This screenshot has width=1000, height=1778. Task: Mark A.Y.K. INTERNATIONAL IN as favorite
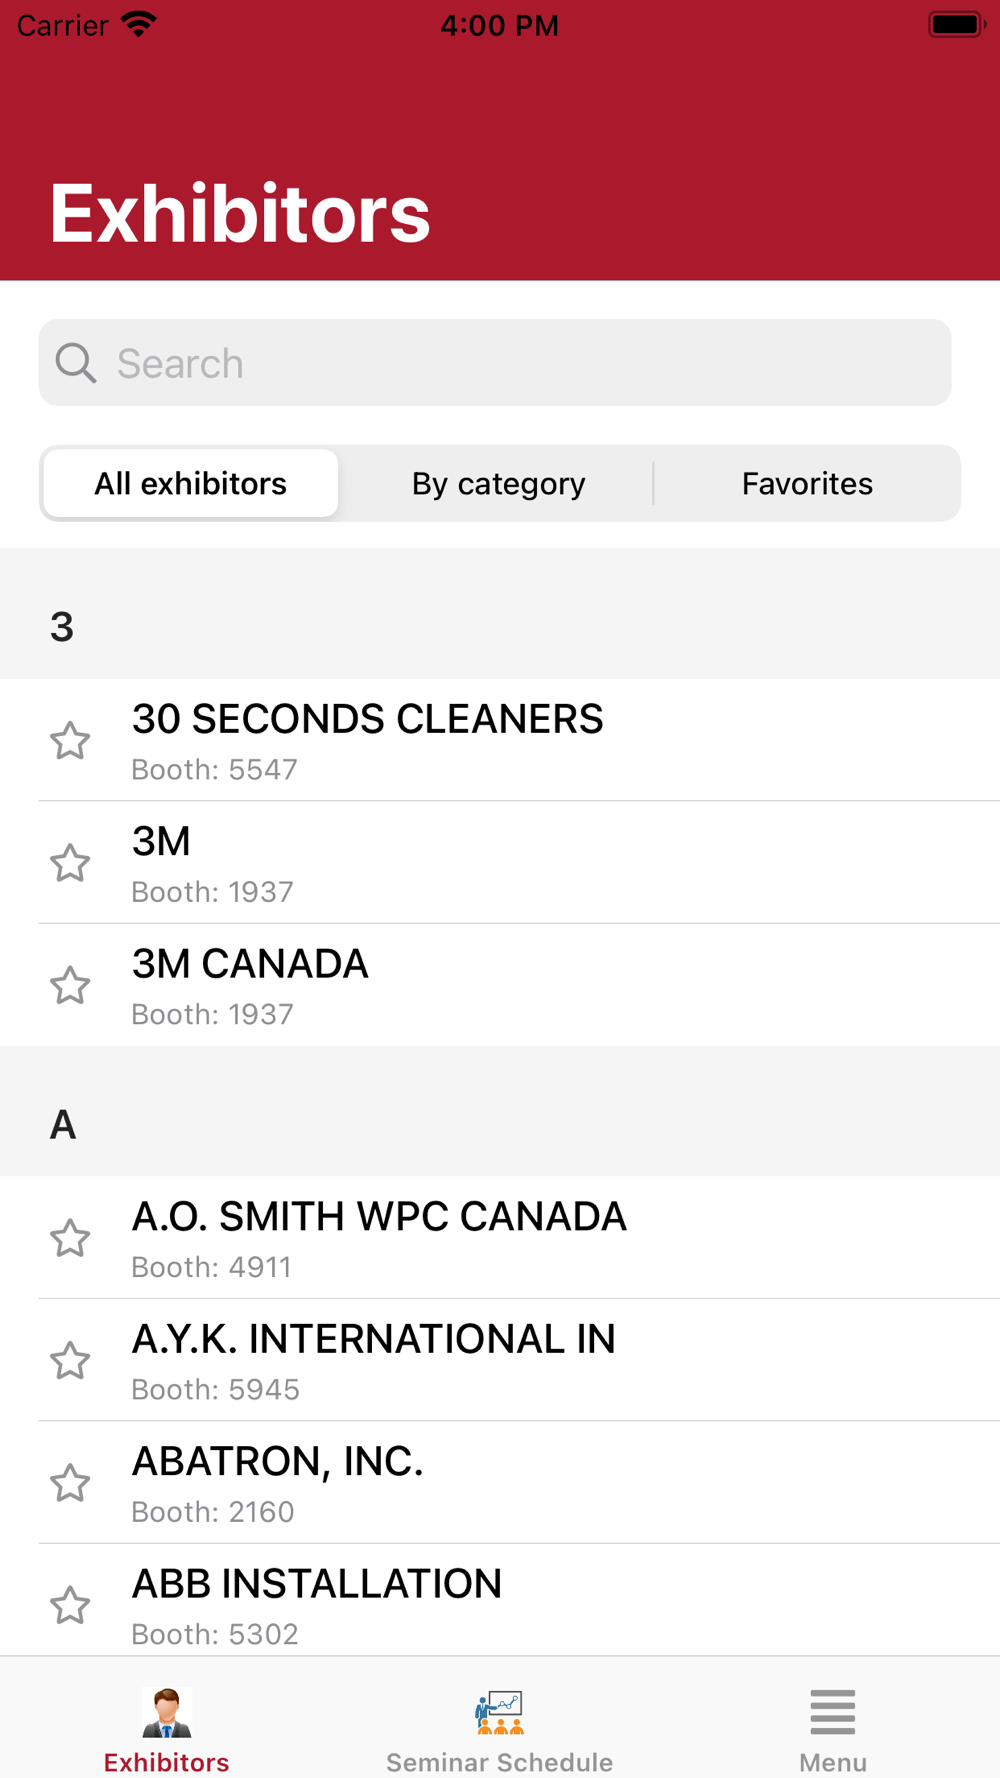70,1361
